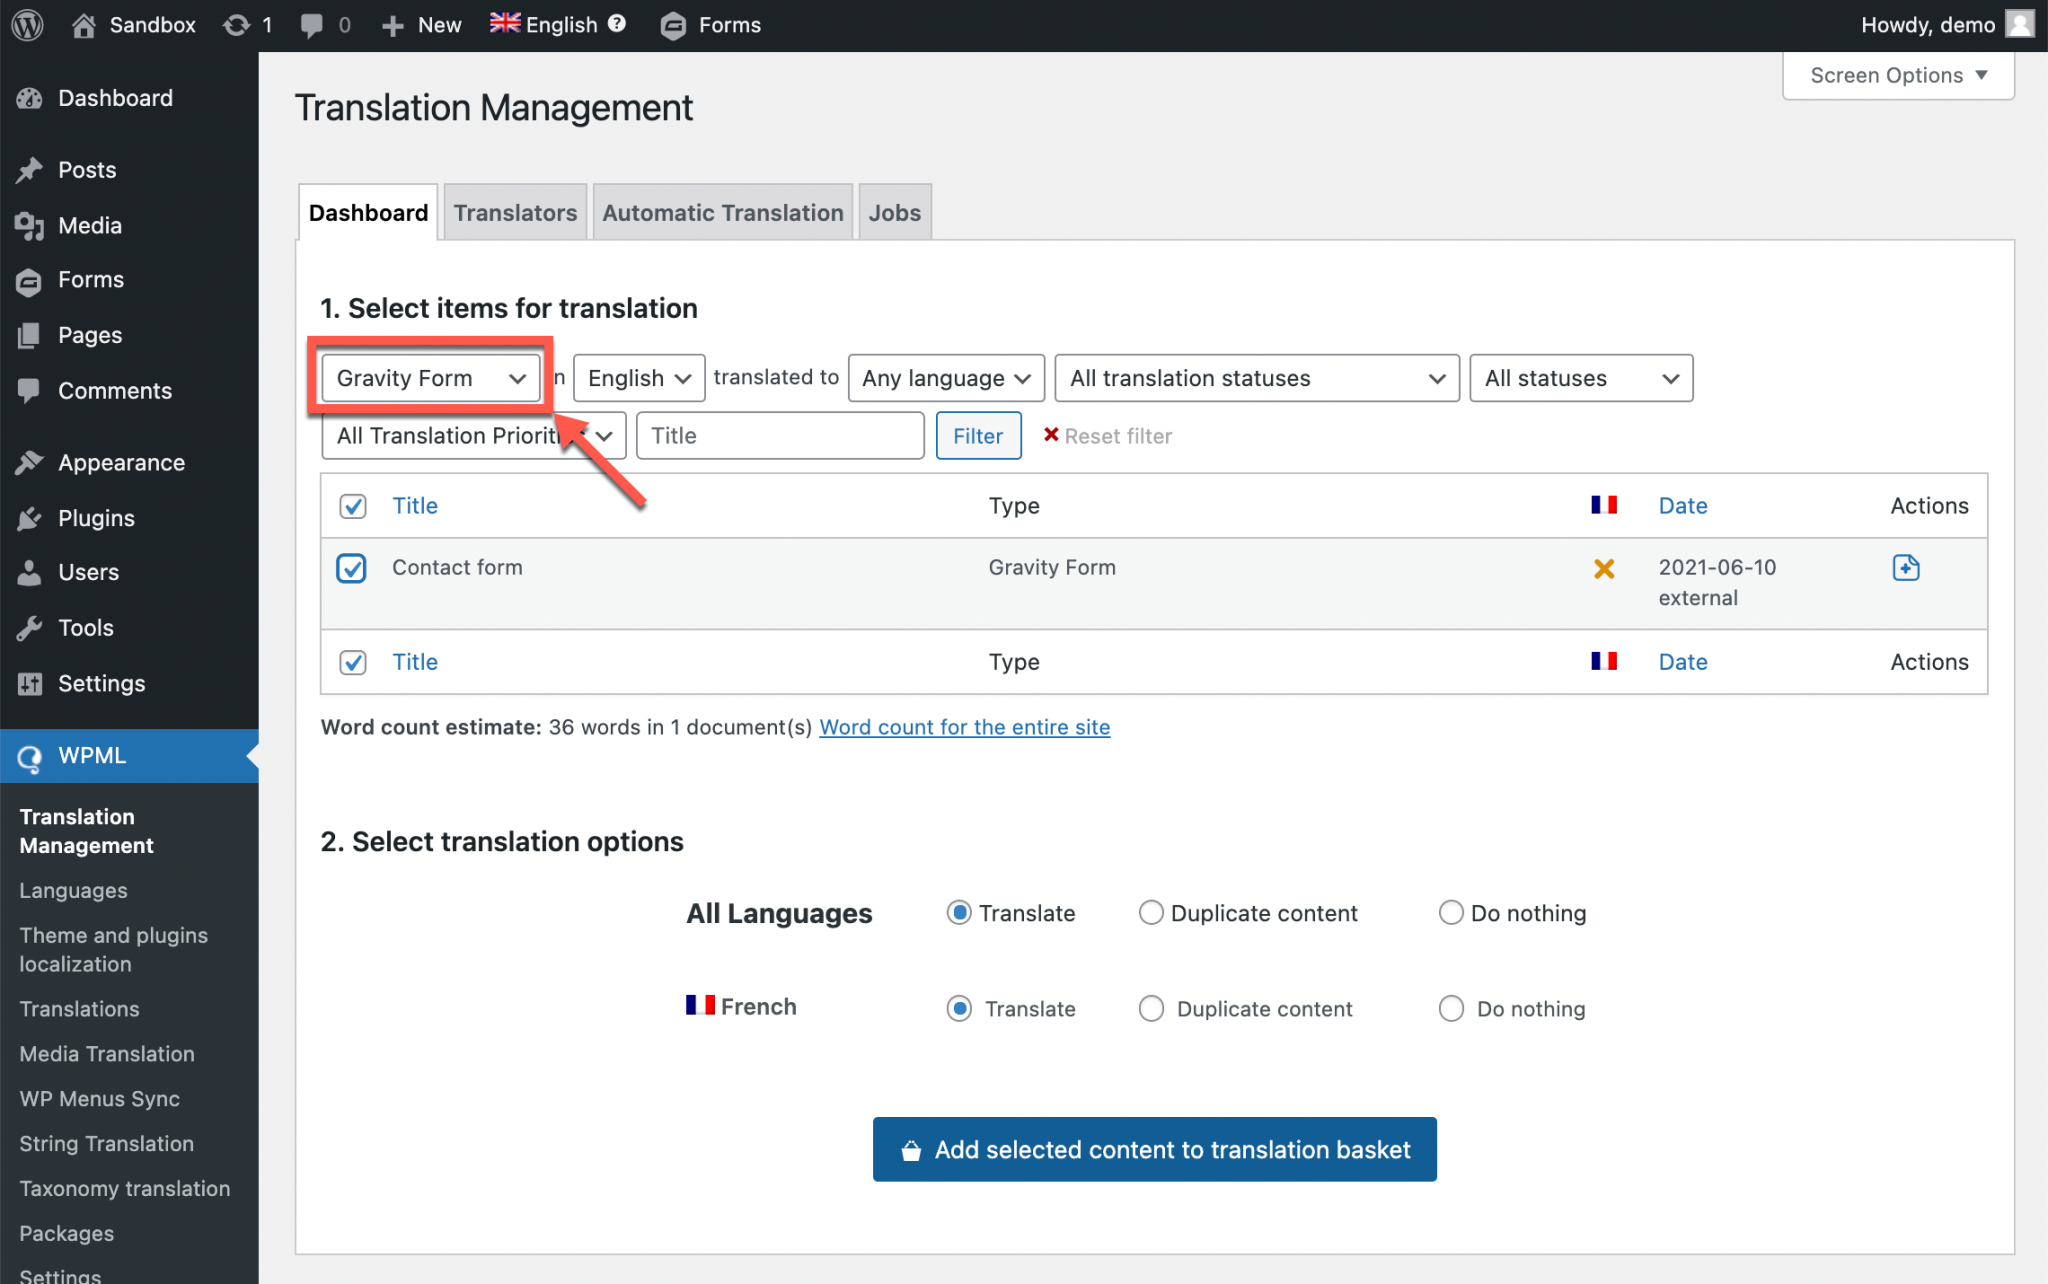2048x1284 pixels.
Task: Click the French flag in the table header
Action: click(x=1604, y=505)
